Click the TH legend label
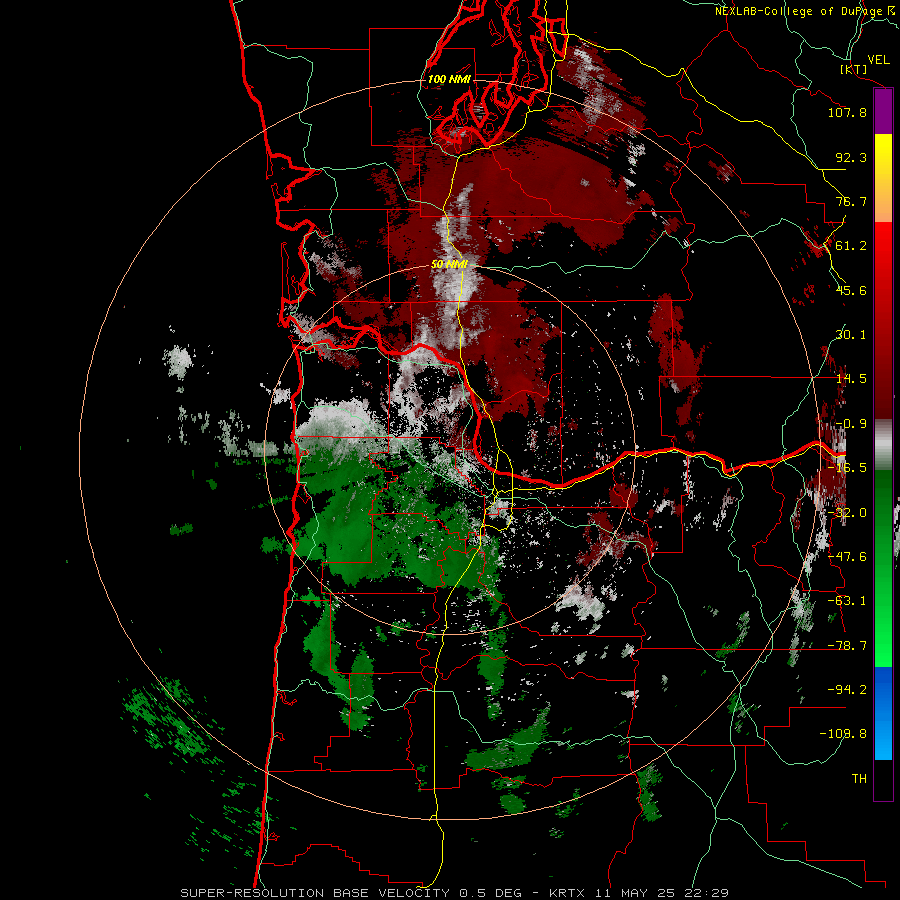 859,779
